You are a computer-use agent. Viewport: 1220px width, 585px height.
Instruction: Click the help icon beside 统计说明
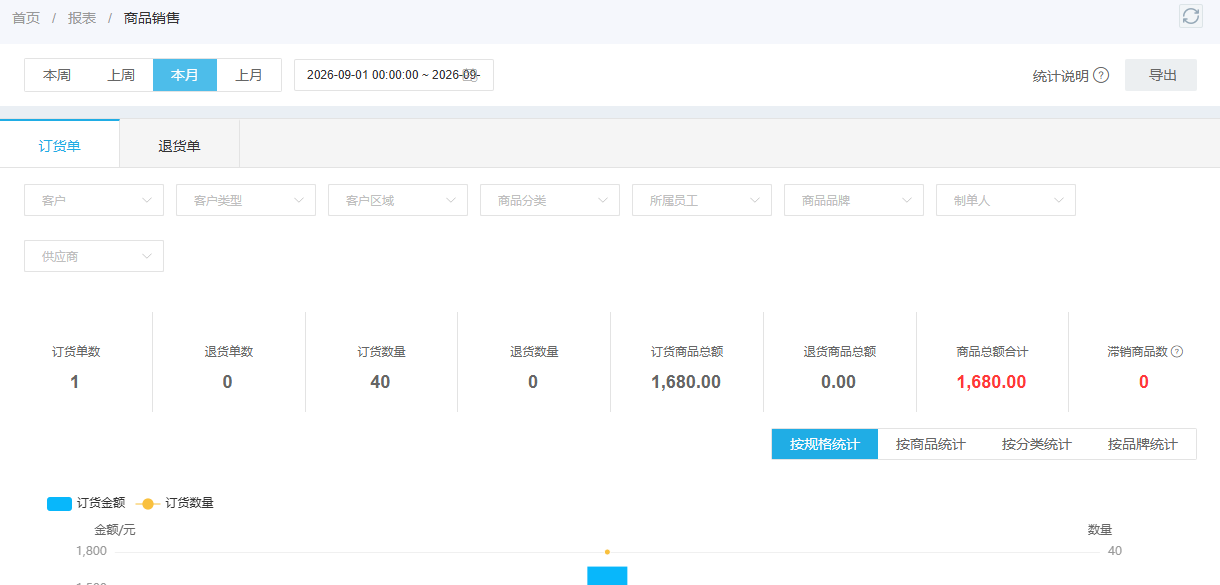pyautogui.click(x=1101, y=75)
